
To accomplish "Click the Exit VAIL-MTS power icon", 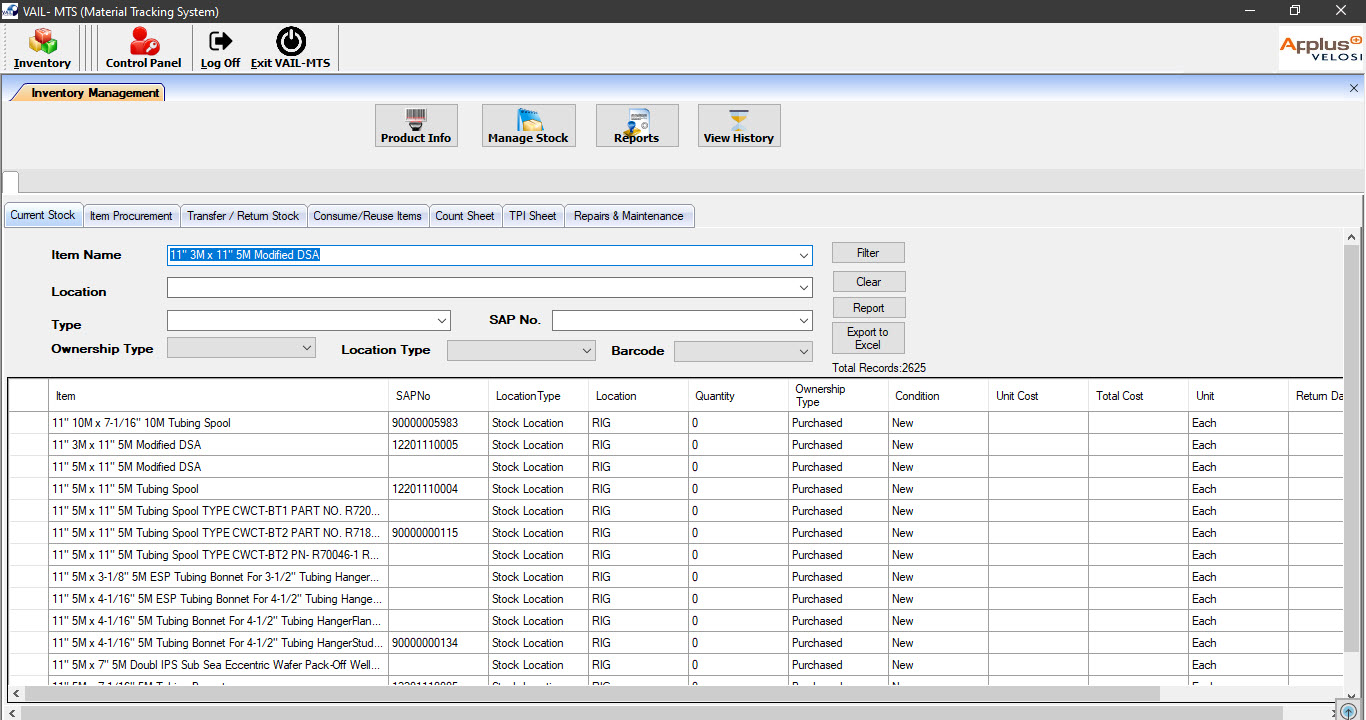I will coord(290,46).
